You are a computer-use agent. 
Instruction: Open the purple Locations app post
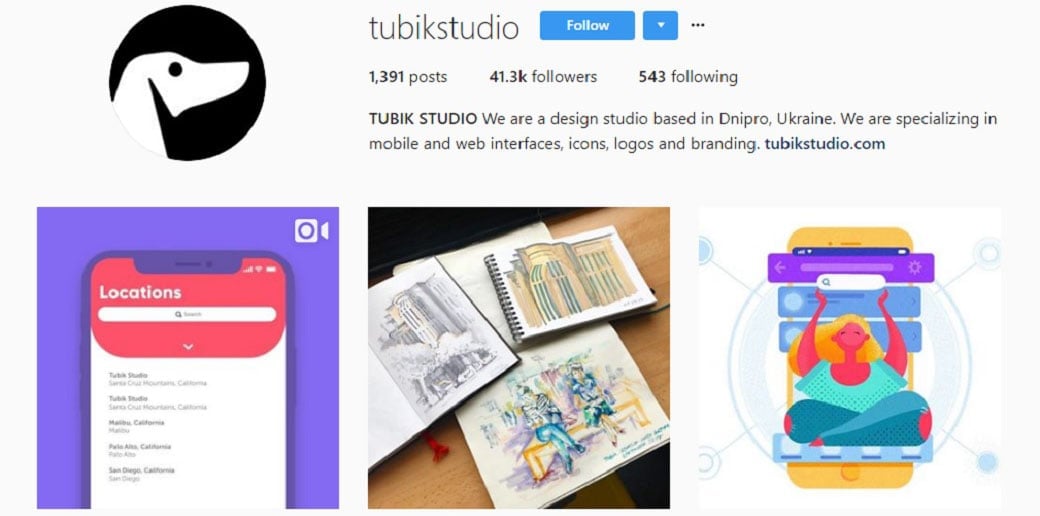point(188,357)
